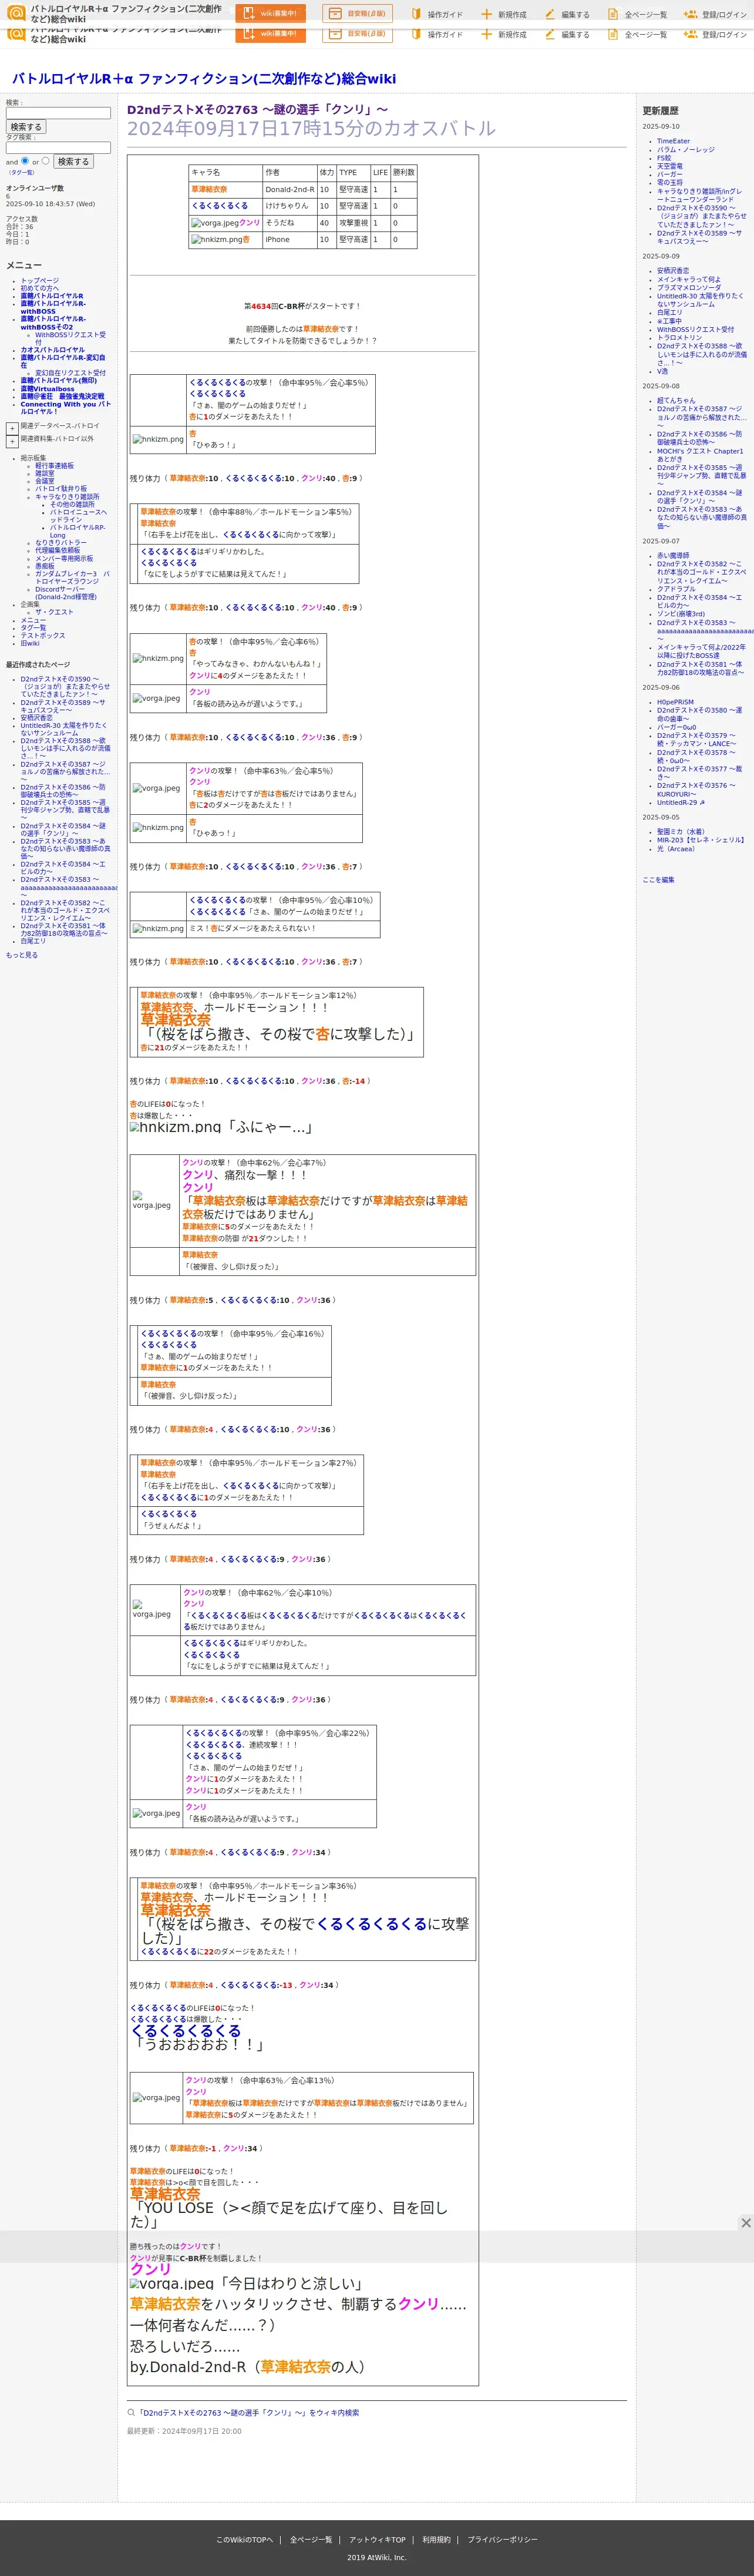Image resolution: width=754 pixels, height=2576 pixels.
Task: Click the magnifier icon beside the wiki-search link
Action: point(131,2412)
